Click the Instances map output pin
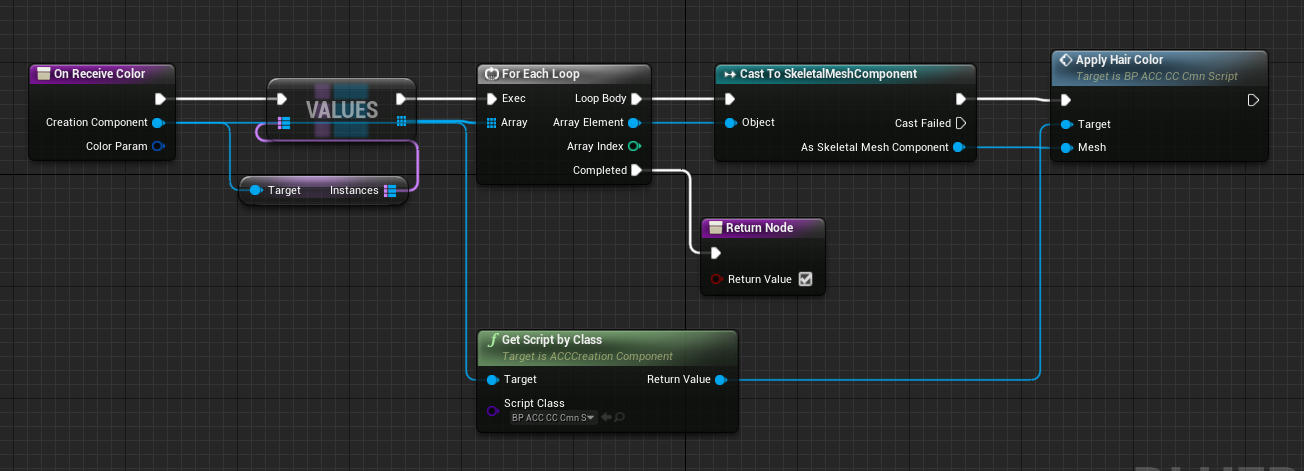1304x471 pixels. (x=389, y=190)
